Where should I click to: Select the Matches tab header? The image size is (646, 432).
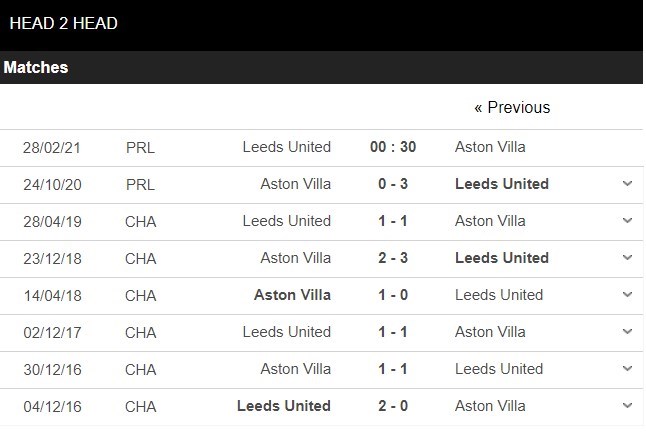pos(36,68)
